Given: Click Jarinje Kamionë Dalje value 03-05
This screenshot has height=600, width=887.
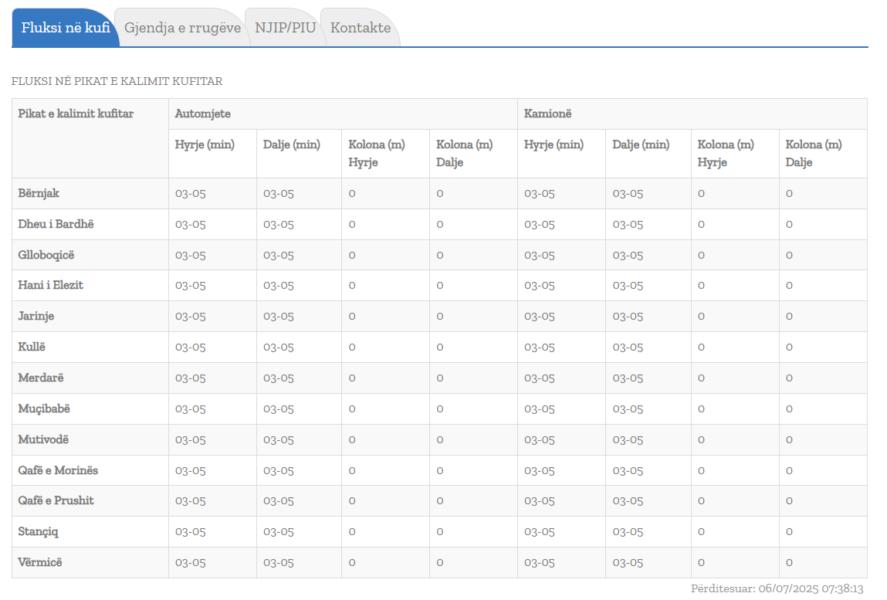Looking at the screenshot, I should 628,316.
